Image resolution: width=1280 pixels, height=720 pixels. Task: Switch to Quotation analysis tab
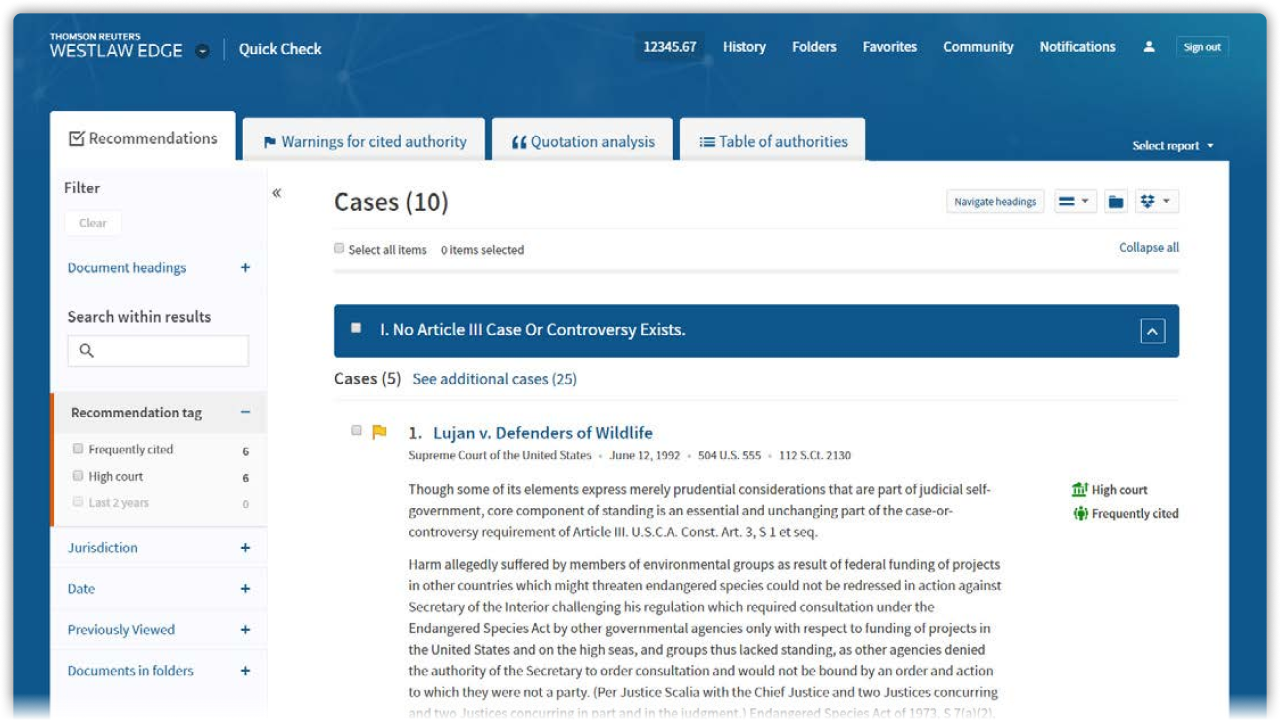click(x=583, y=142)
